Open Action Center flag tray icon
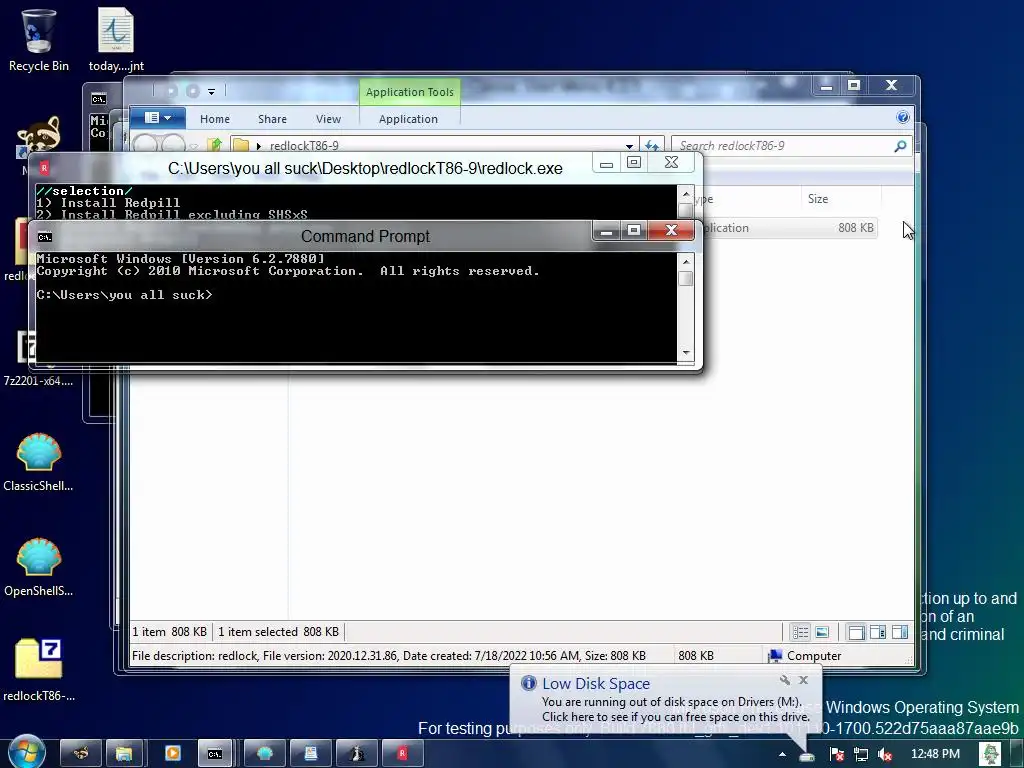This screenshot has height=768, width=1024. [x=837, y=754]
